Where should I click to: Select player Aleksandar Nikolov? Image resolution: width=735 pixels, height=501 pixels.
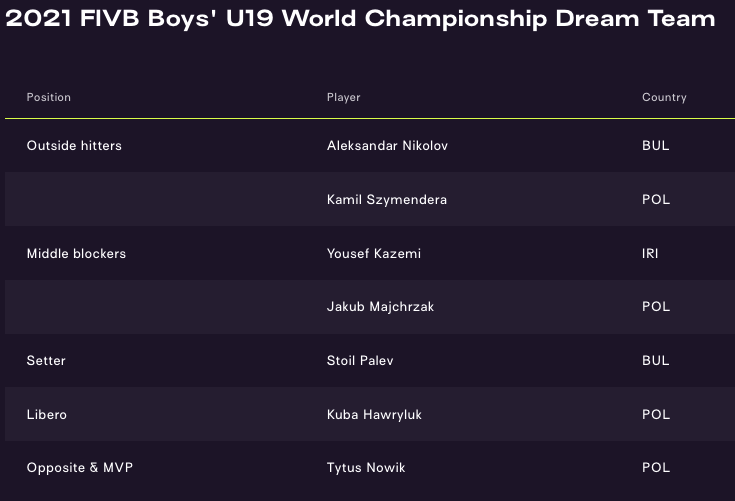387,146
